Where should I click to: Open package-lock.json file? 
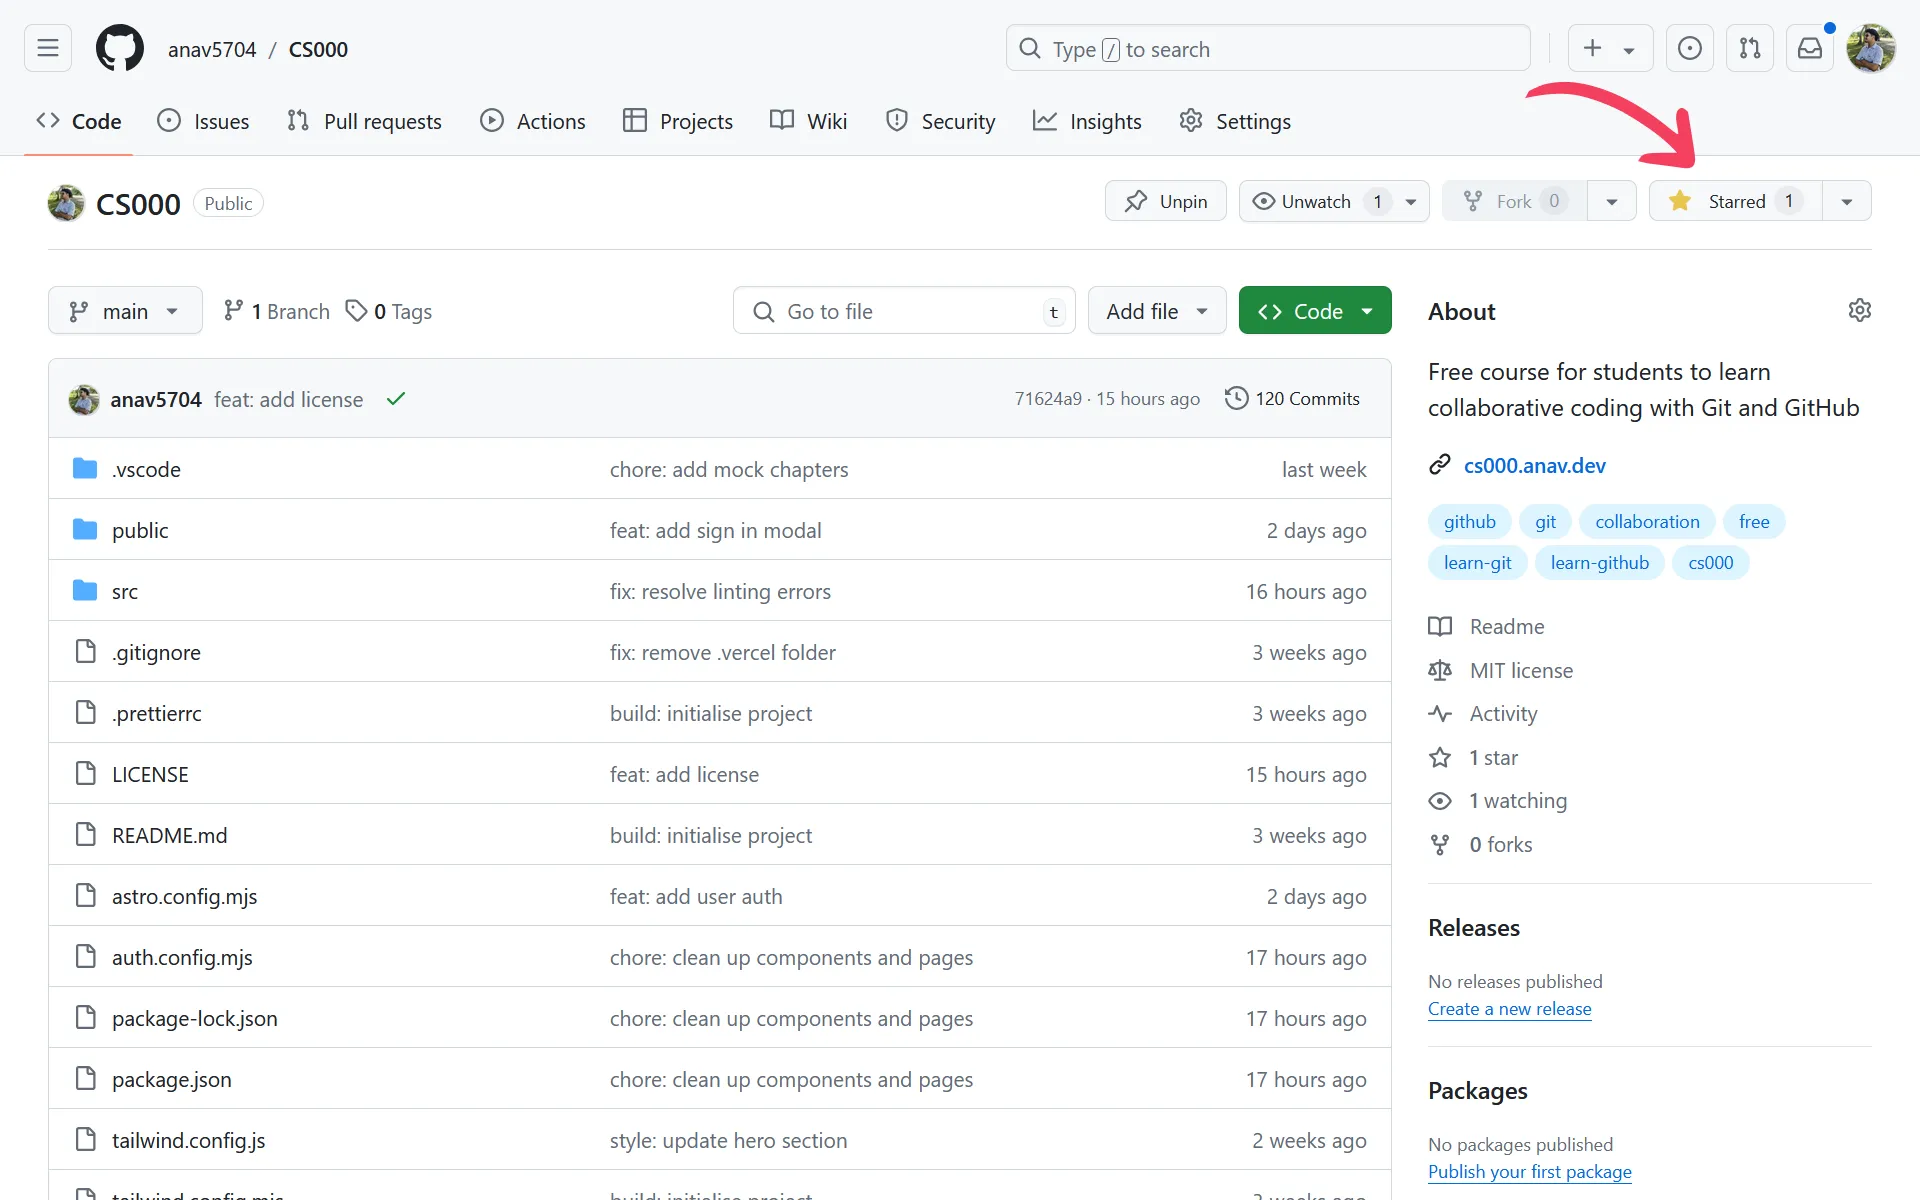pyautogui.click(x=194, y=1018)
